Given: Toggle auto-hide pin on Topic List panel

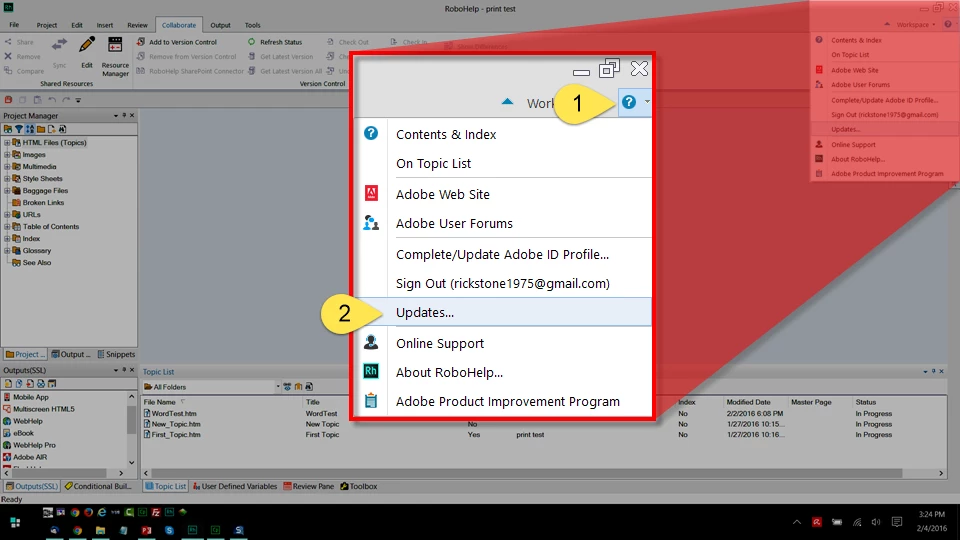Looking at the screenshot, I should (x=933, y=371).
